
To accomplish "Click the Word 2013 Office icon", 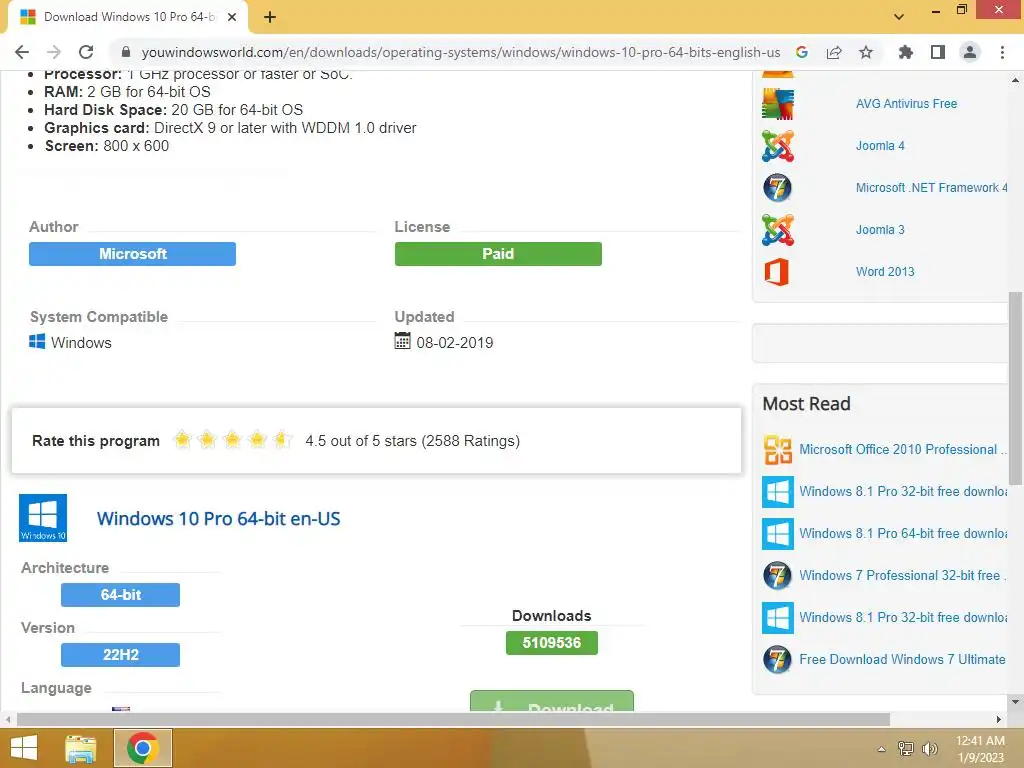I will click(x=777, y=272).
